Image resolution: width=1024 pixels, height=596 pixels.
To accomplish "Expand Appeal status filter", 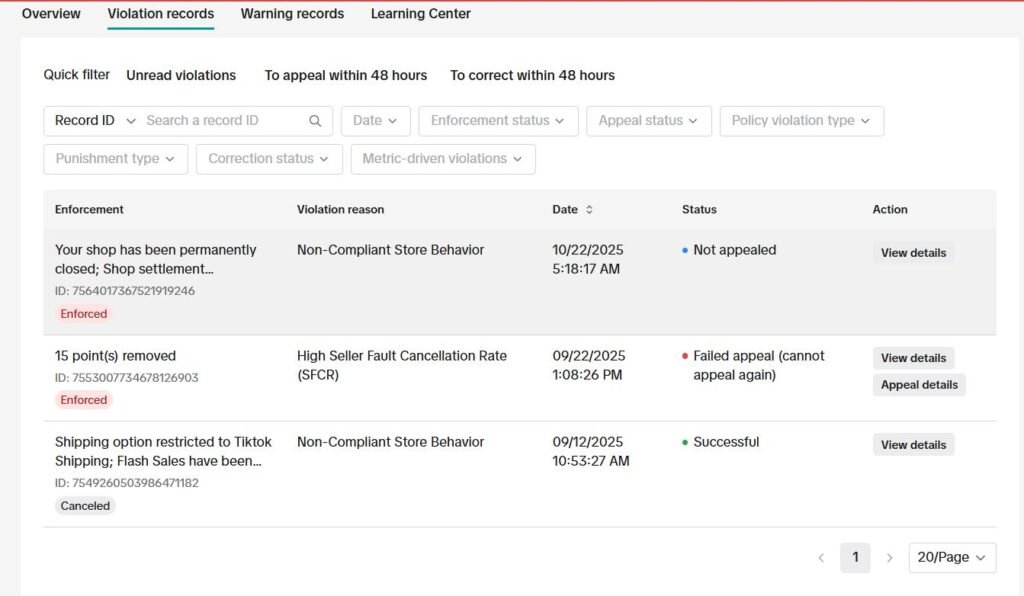I will click(x=648, y=121).
